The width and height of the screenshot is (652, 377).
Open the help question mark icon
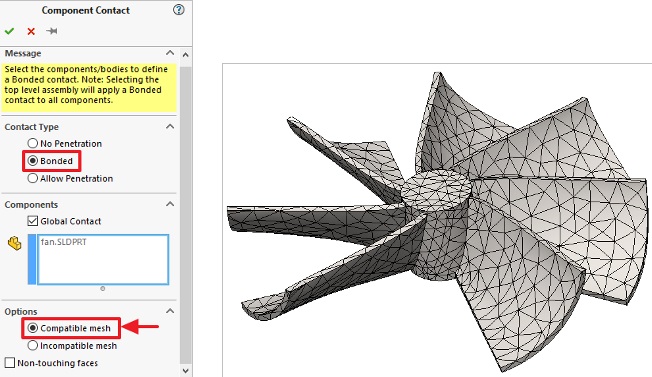pos(179,10)
